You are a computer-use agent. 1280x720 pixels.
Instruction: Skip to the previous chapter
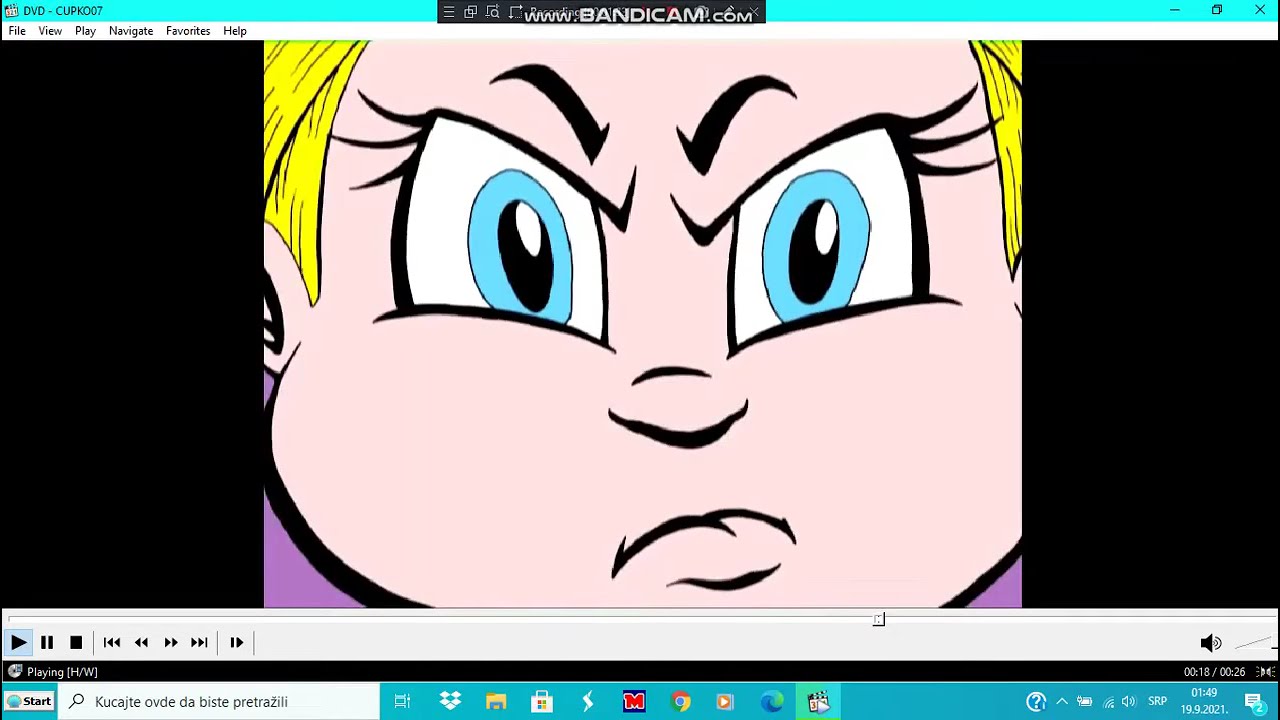(112, 642)
